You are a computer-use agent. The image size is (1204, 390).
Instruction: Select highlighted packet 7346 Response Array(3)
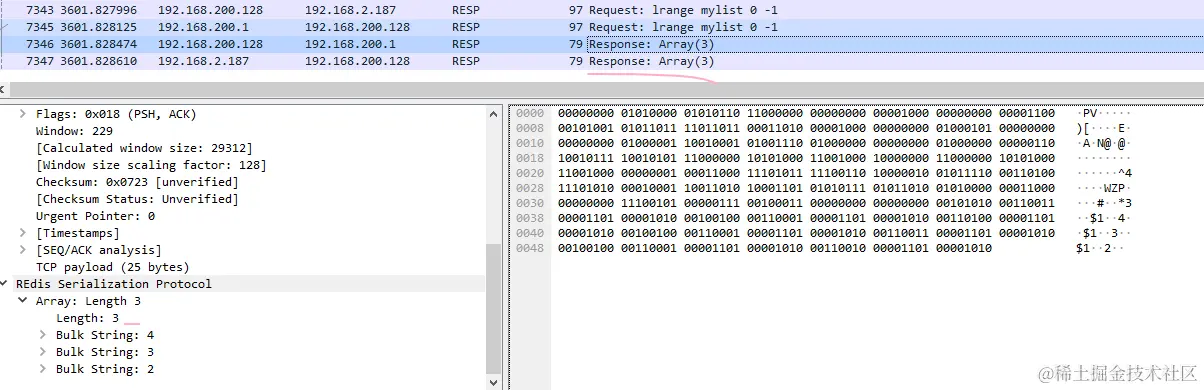click(602, 44)
